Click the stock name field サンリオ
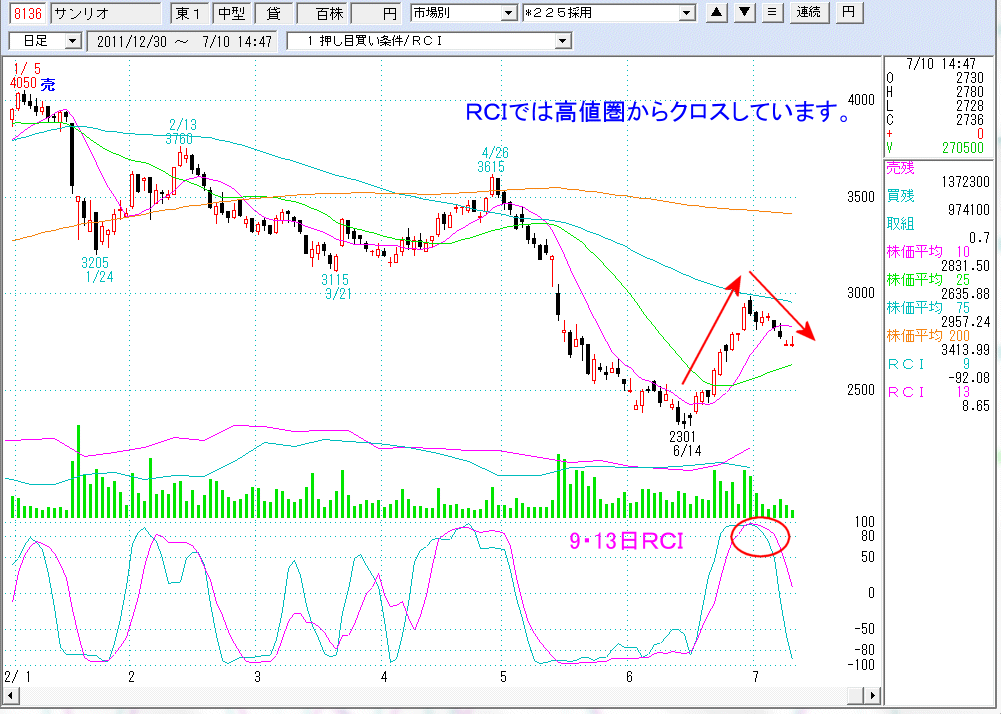The height and width of the screenshot is (714, 1001). tap(106, 13)
